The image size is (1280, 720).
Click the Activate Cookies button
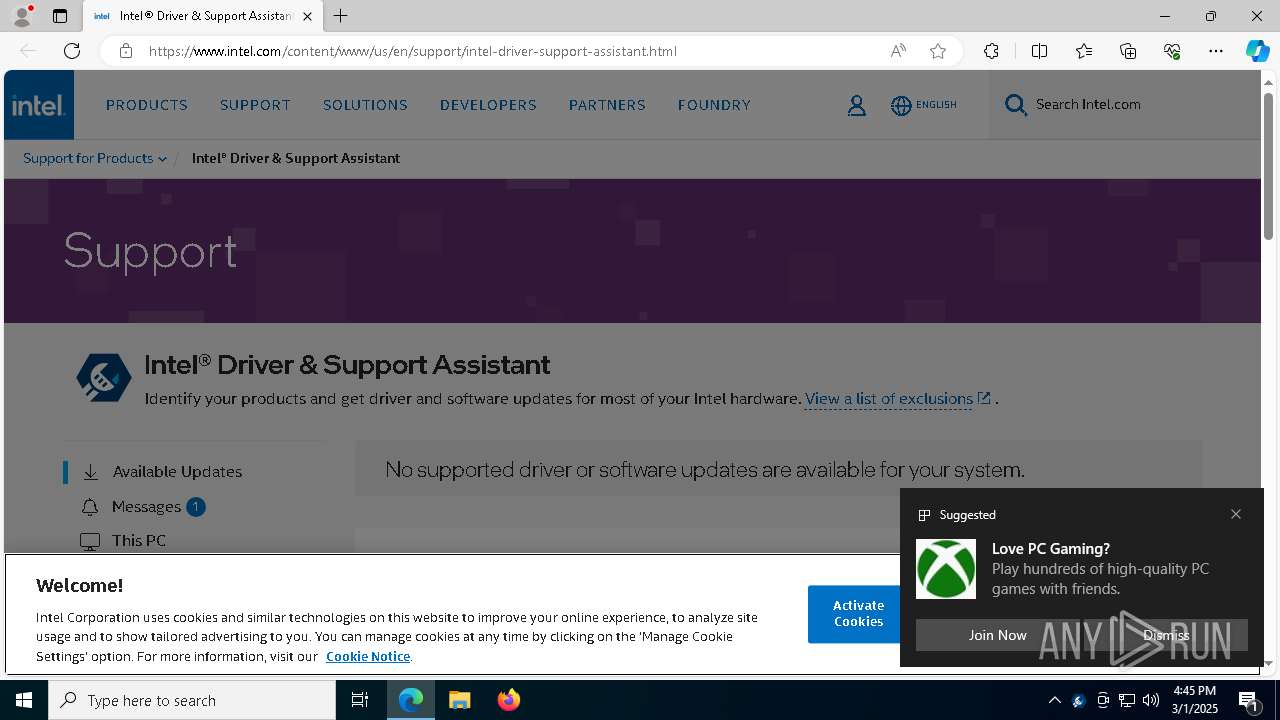click(858, 614)
